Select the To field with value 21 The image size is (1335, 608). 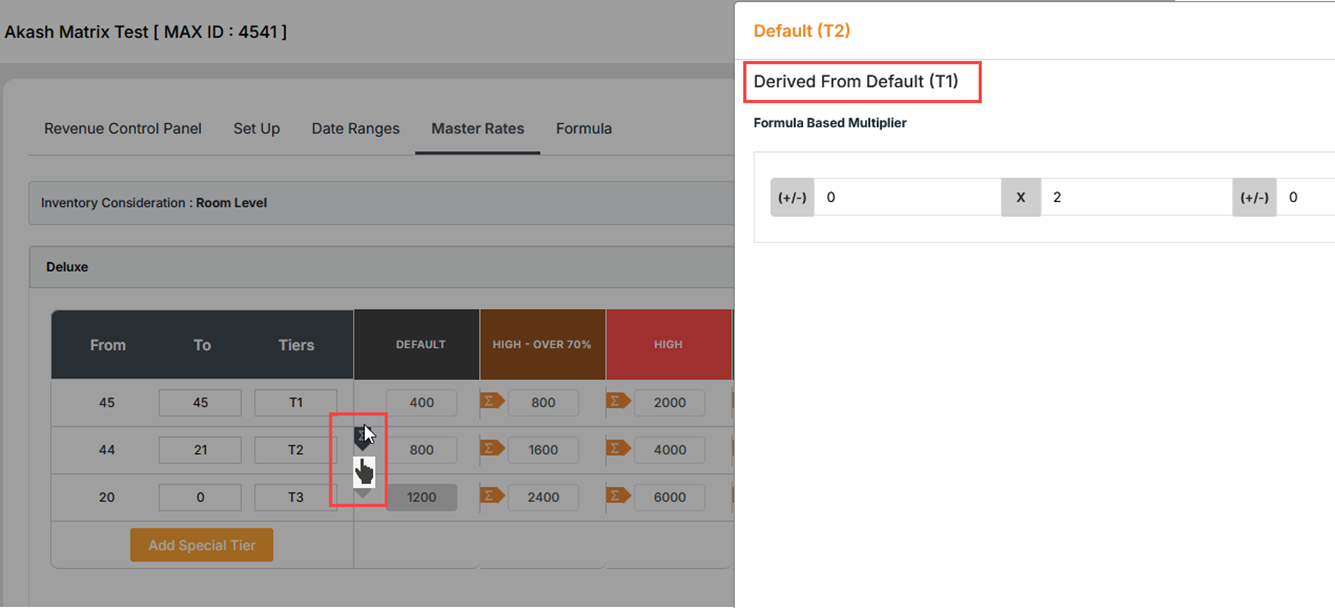pyautogui.click(x=200, y=450)
